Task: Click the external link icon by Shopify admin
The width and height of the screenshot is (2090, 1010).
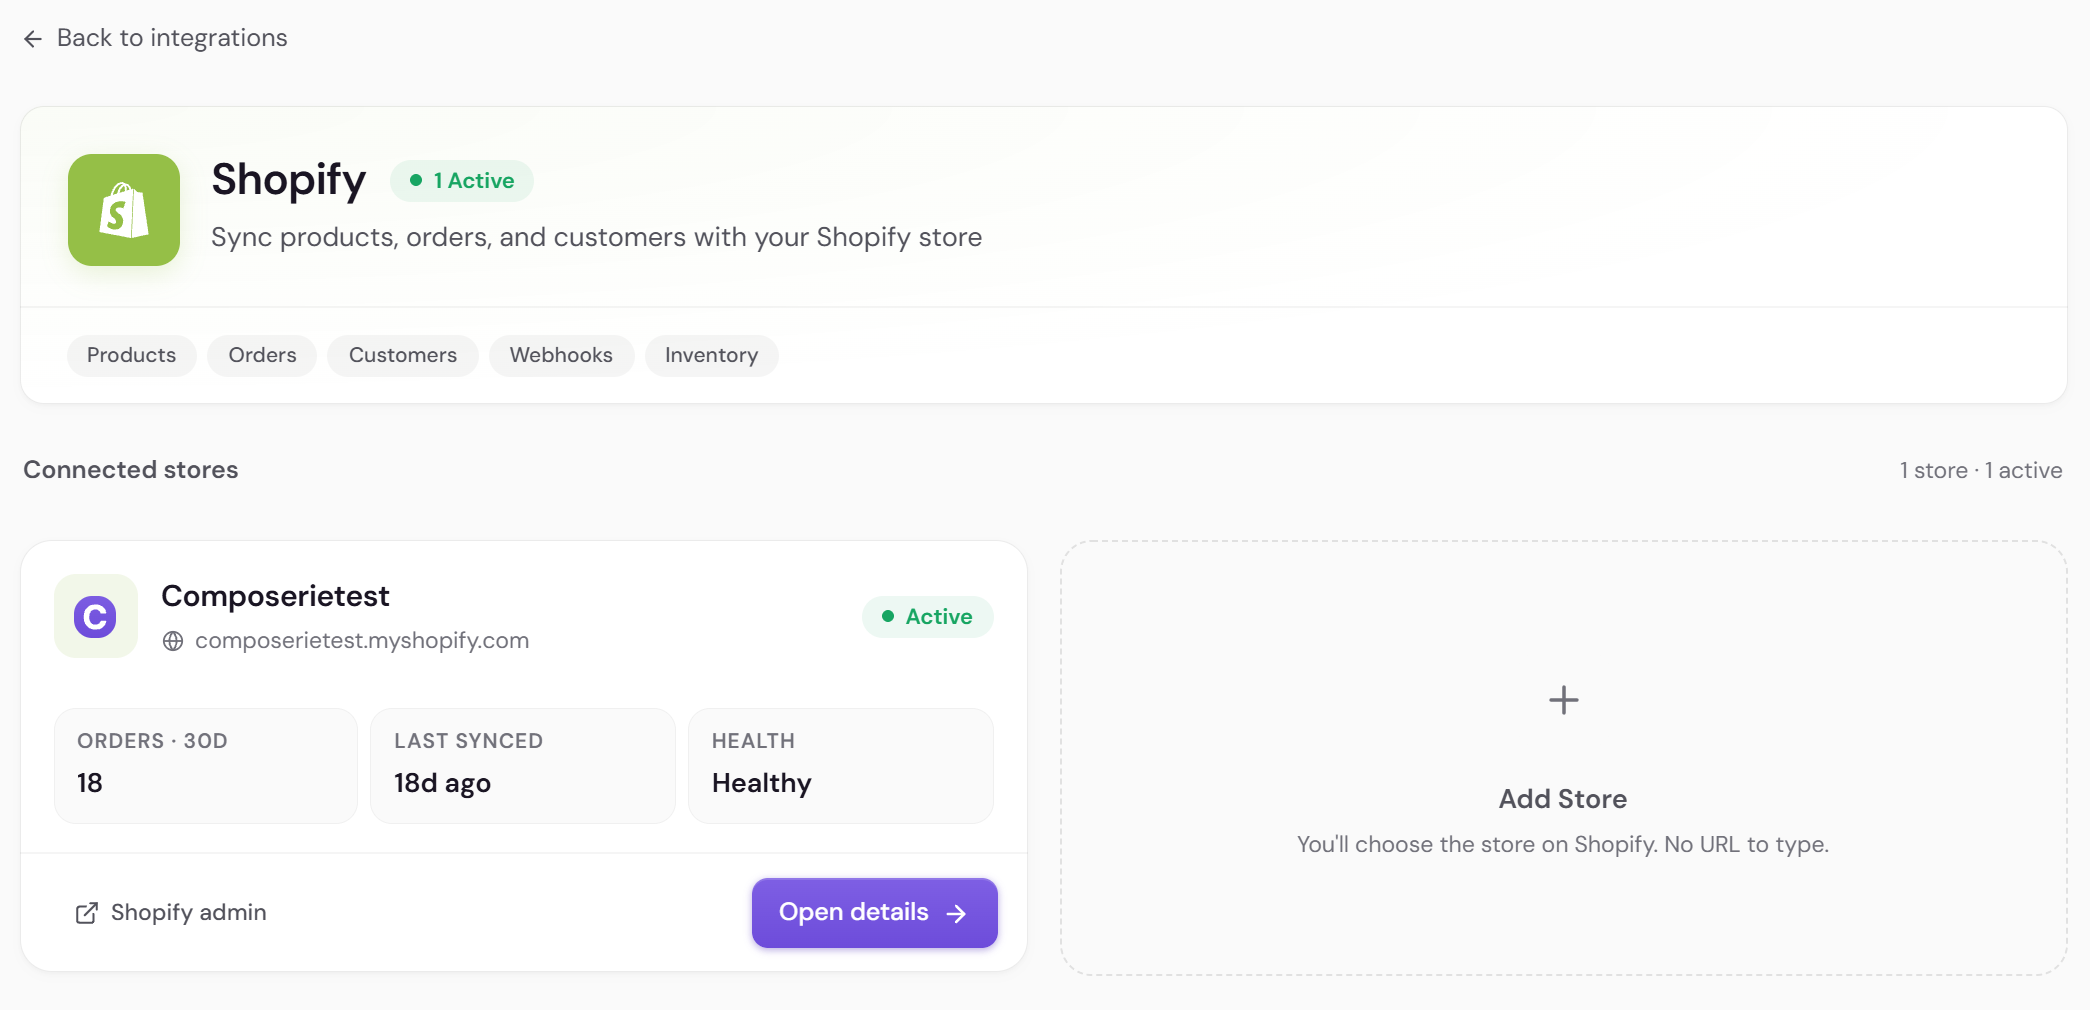Action: (x=87, y=913)
